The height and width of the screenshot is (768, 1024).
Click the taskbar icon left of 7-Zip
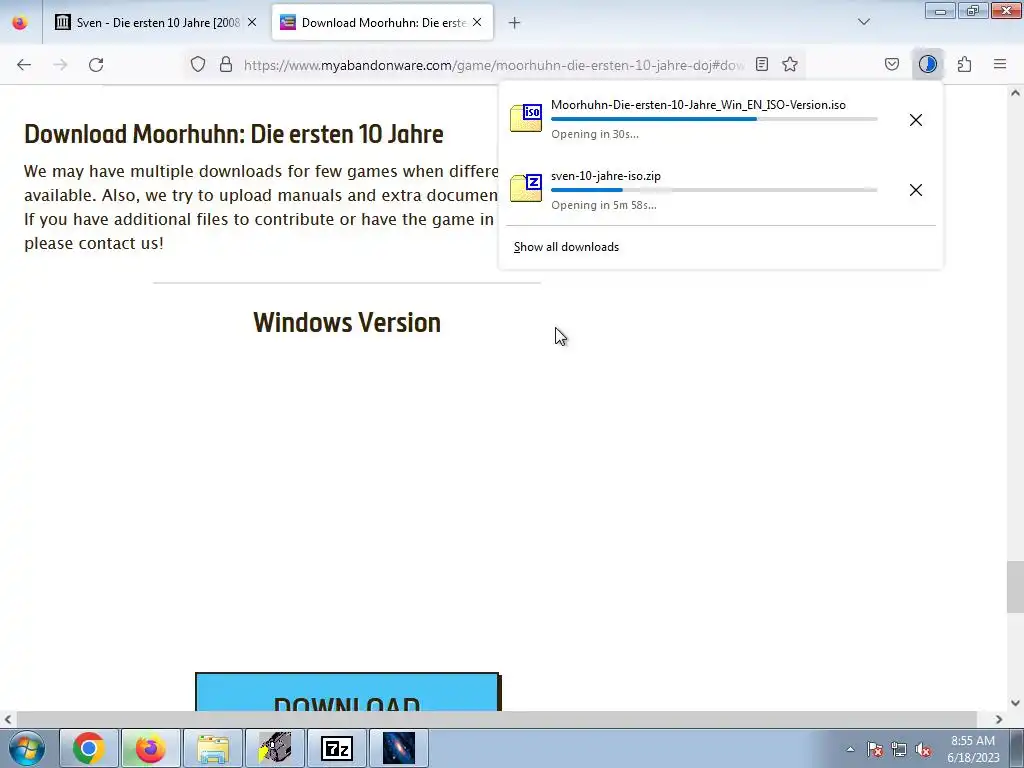tap(275, 748)
